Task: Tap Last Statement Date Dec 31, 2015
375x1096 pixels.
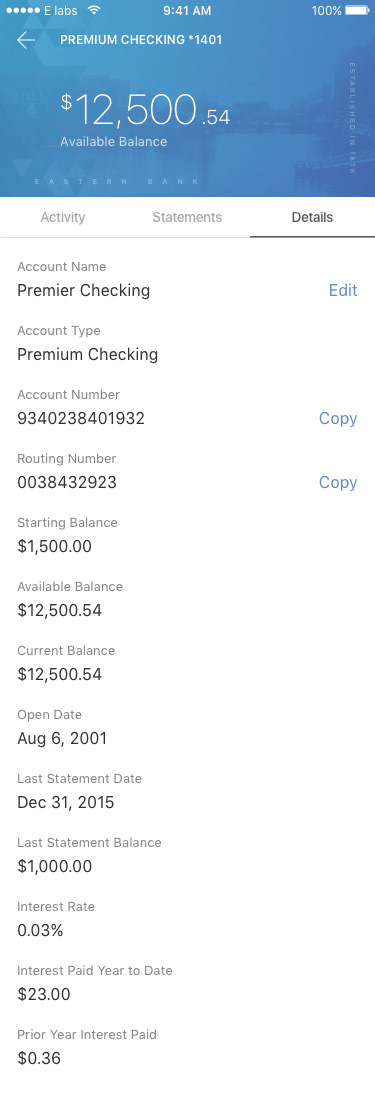Action: pos(65,802)
